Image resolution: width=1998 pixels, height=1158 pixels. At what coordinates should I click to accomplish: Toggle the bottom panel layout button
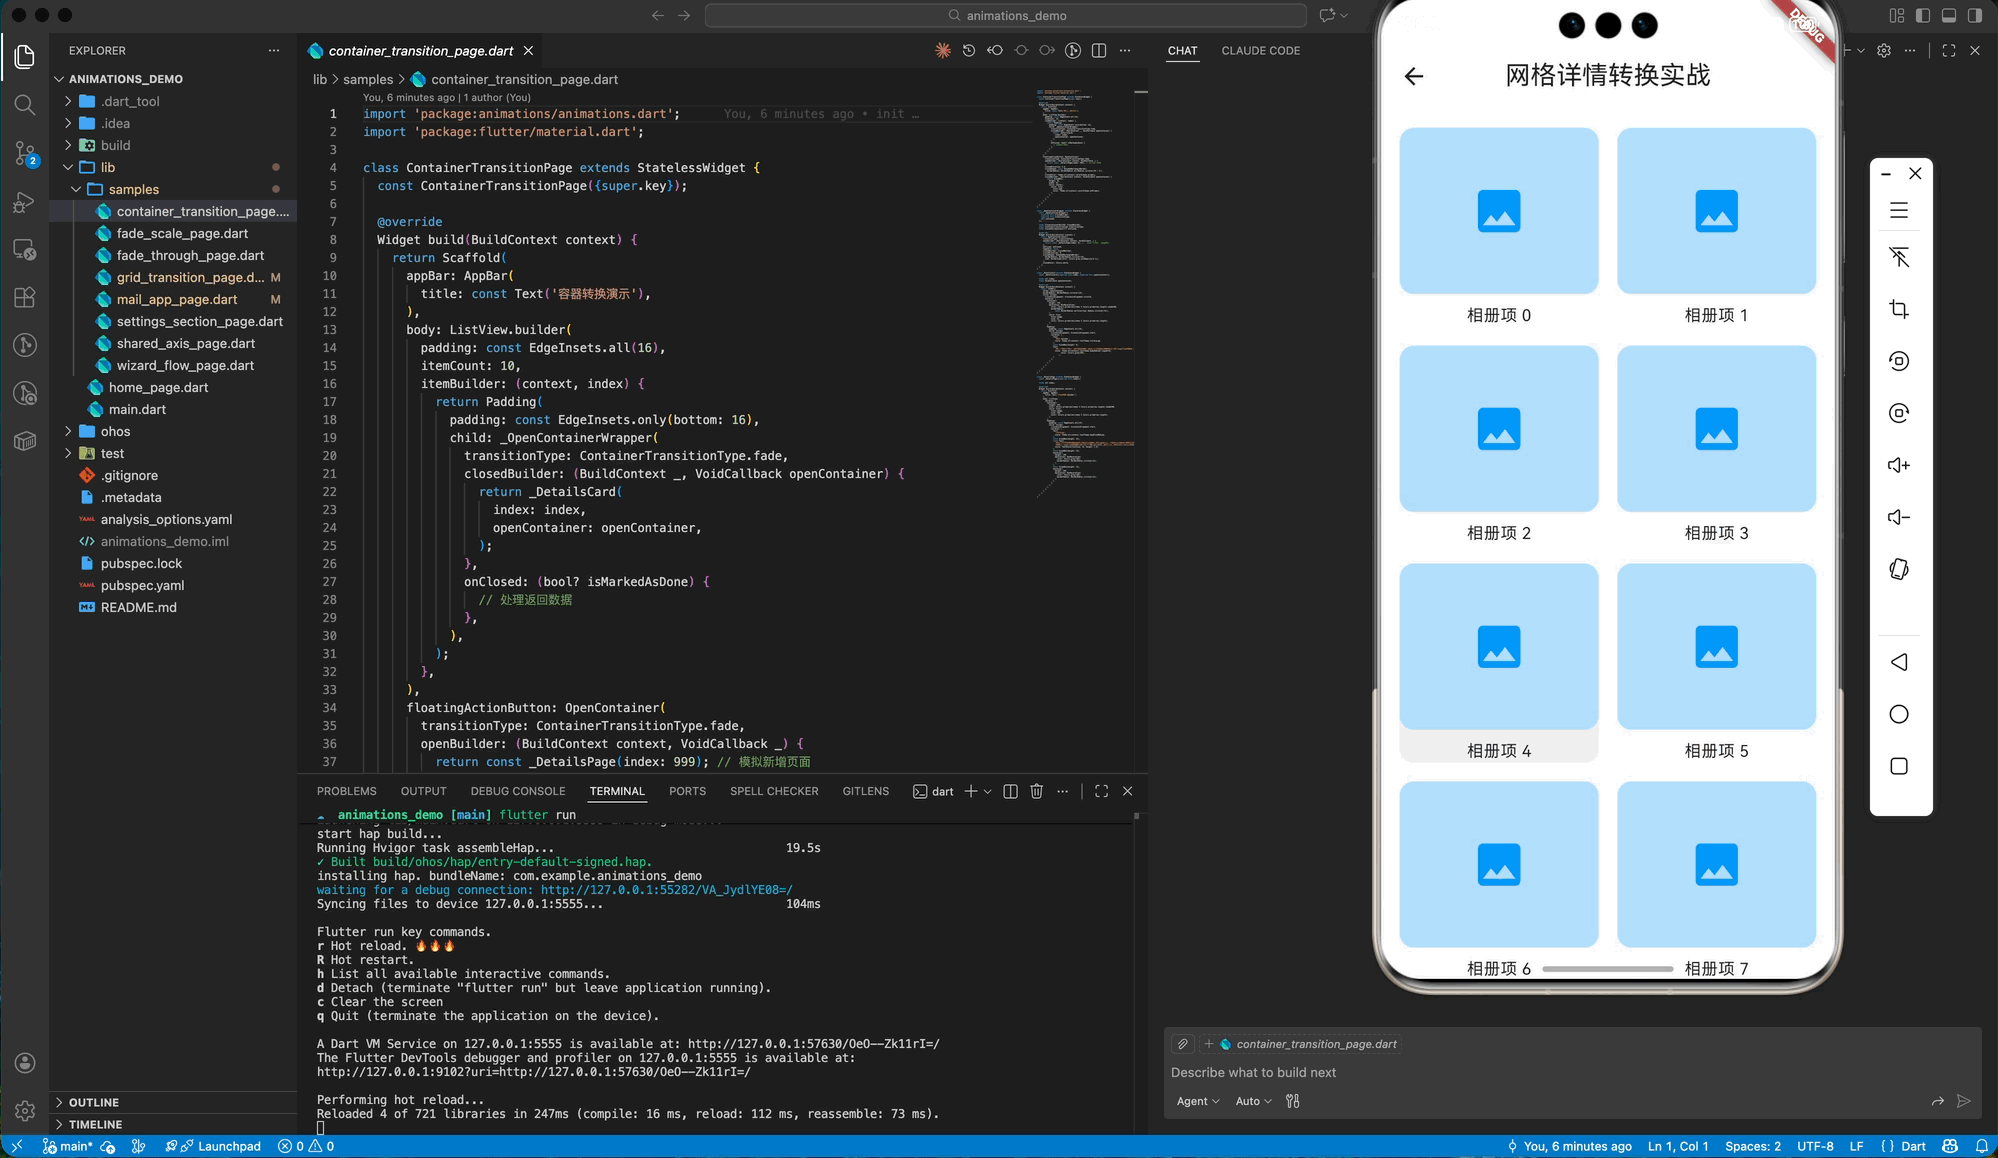click(x=1948, y=15)
